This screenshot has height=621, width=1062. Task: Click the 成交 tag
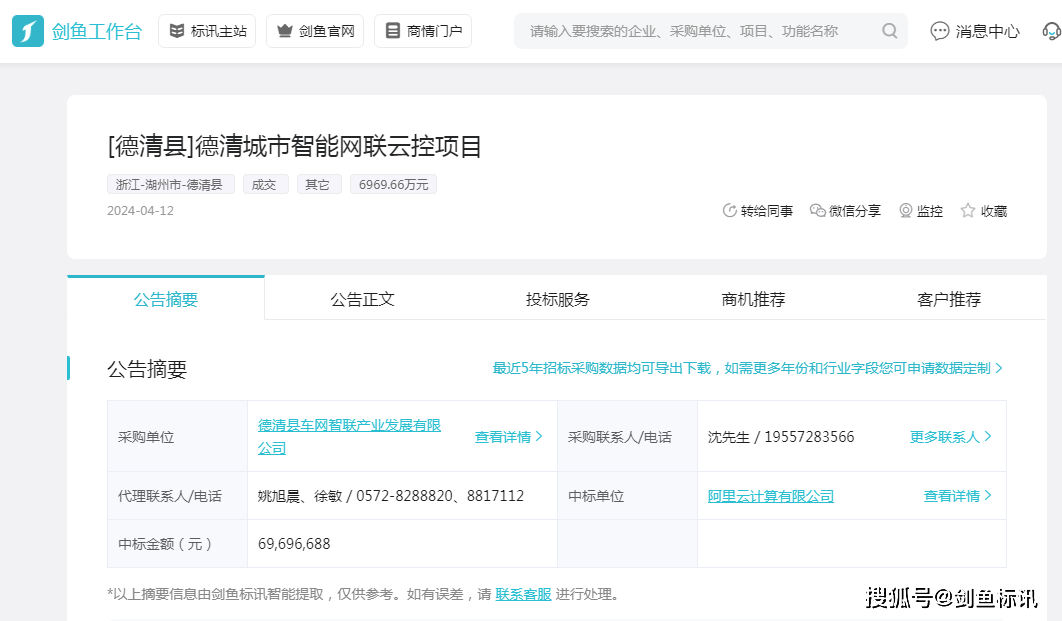pos(266,185)
